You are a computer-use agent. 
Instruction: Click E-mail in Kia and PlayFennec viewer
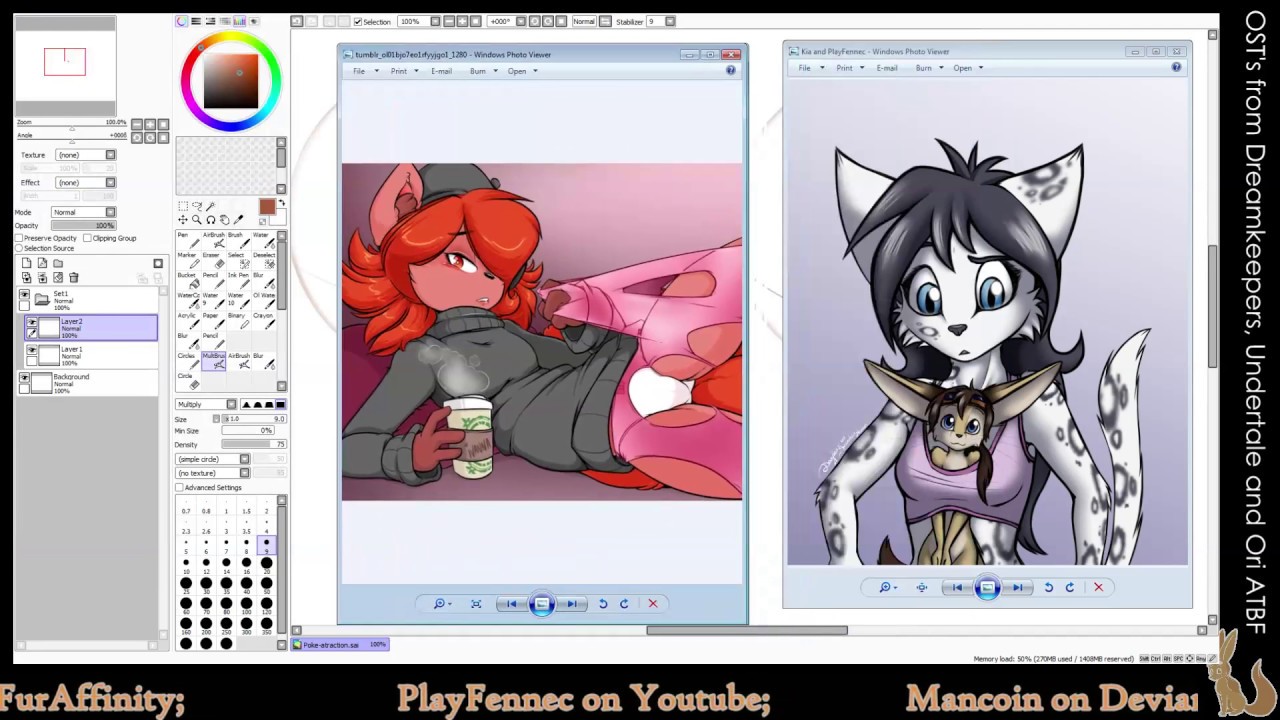pyautogui.click(x=887, y=68)
